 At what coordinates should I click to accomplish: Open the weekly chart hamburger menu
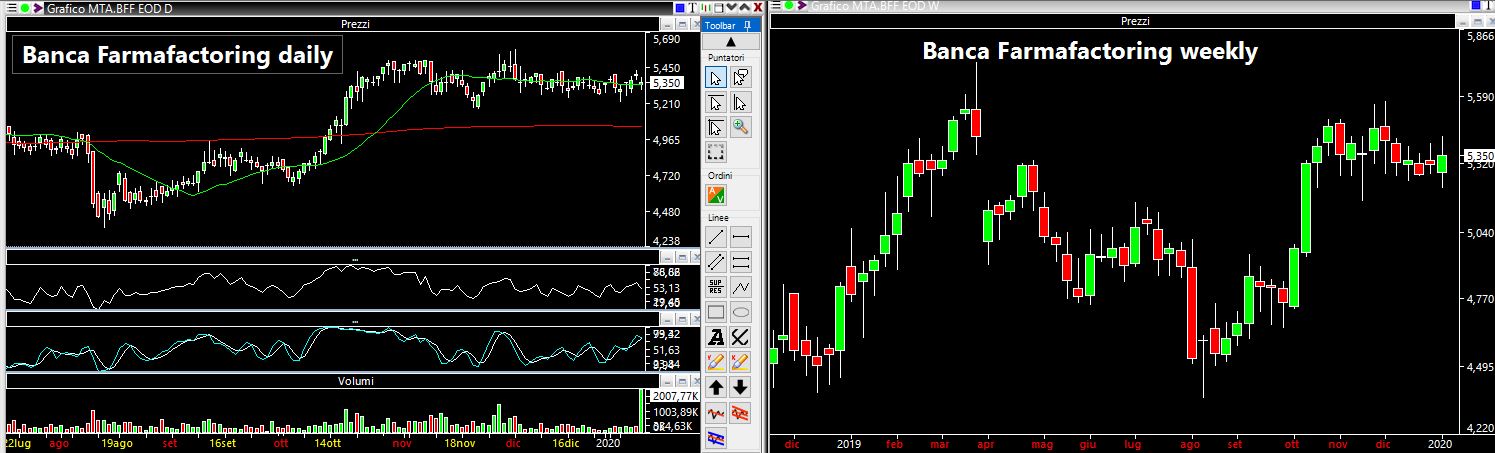tap(777, 6)
